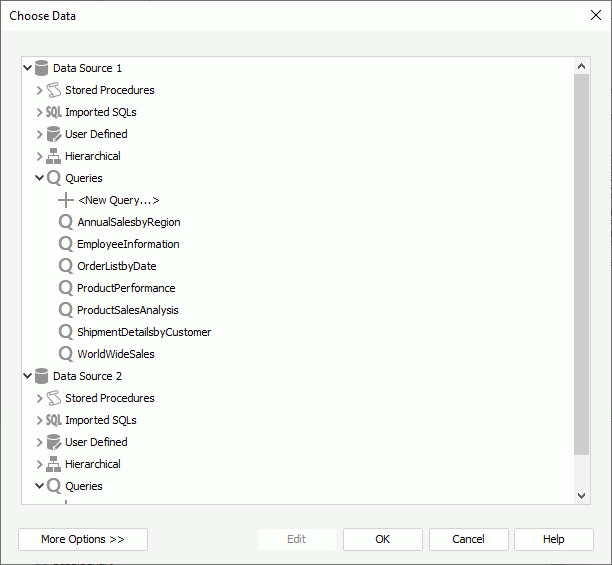The image size is (612, 565).
Task: Select the Data Source 1 label
Action: coord(87,68)
